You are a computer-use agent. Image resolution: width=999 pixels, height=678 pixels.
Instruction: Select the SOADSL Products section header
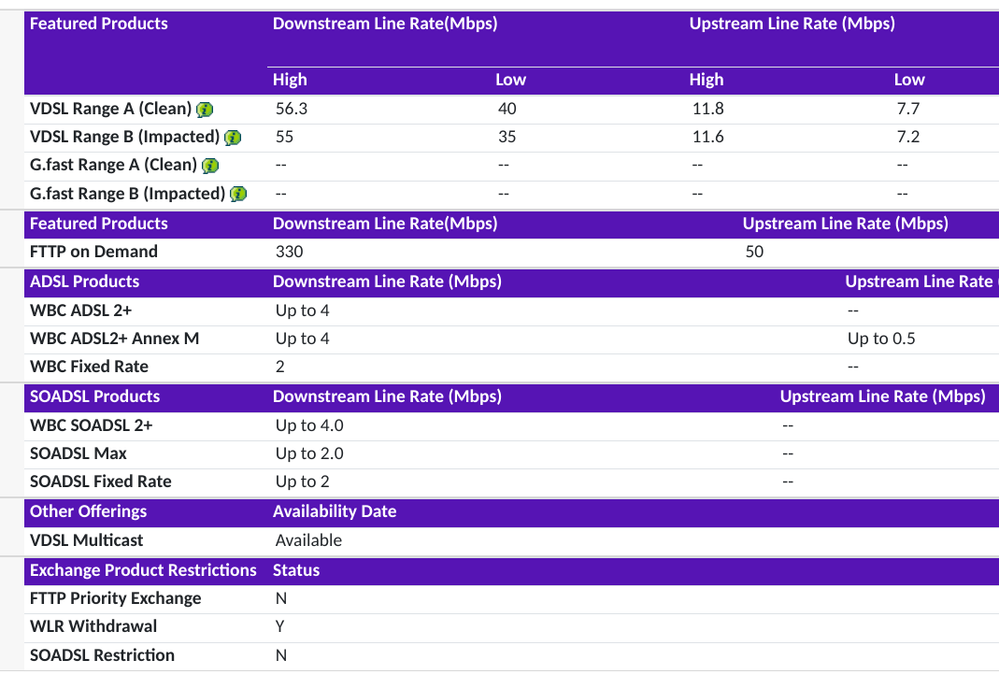(95, 397)
